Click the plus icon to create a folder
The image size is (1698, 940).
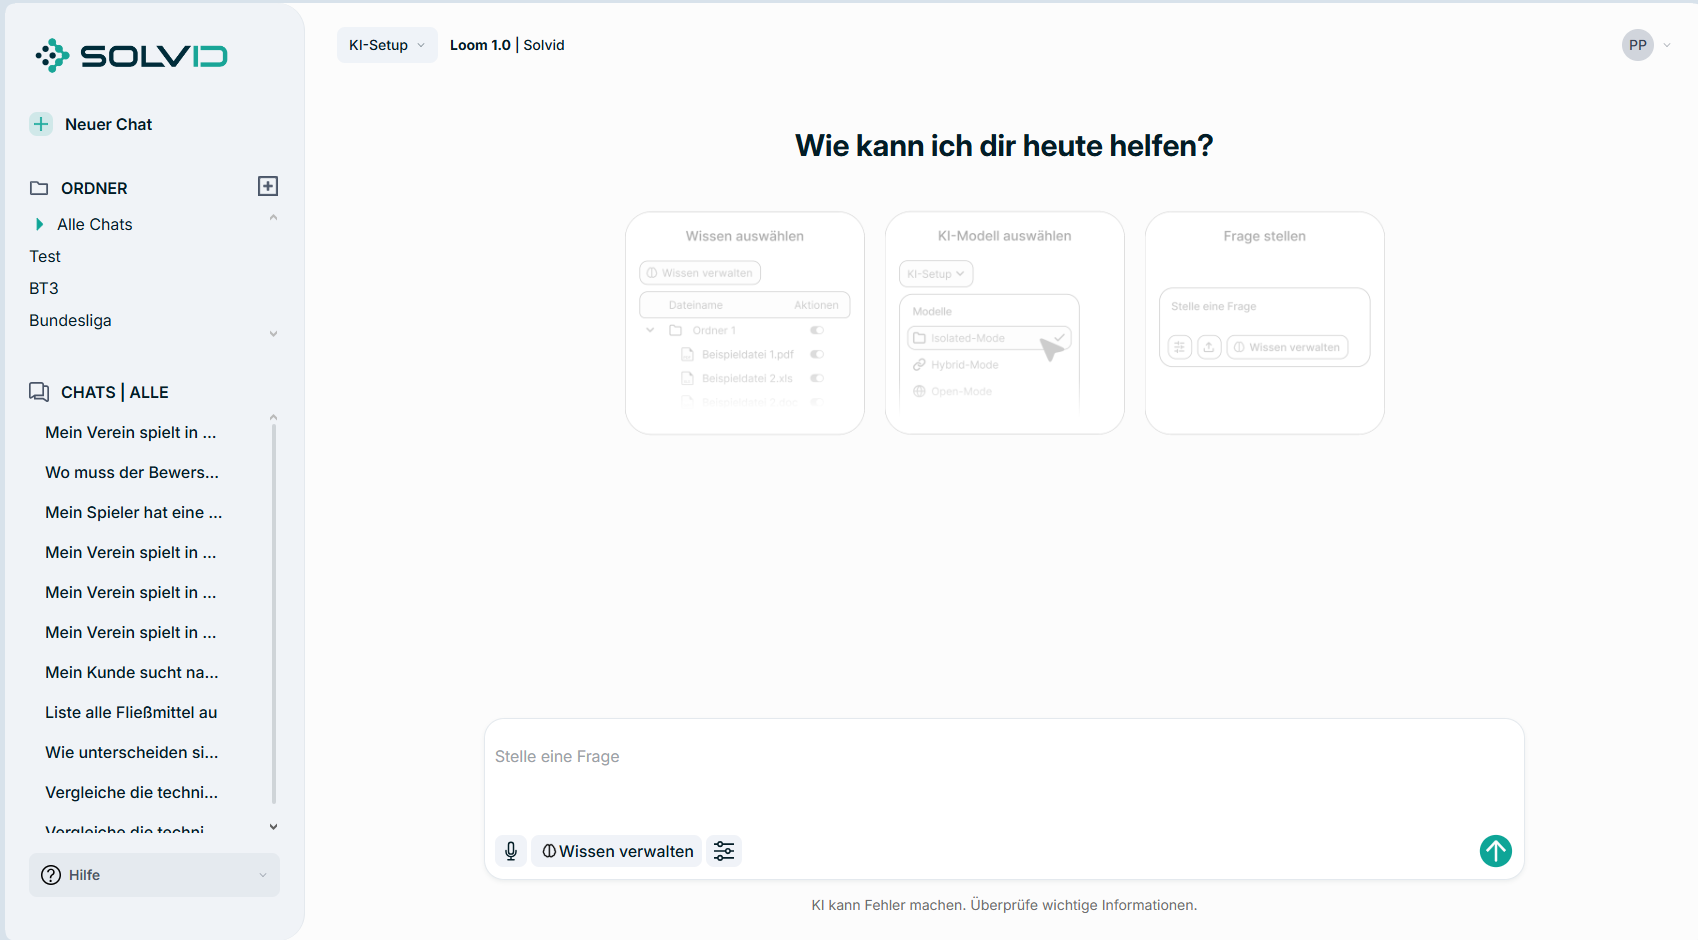[x=267, y=186]
